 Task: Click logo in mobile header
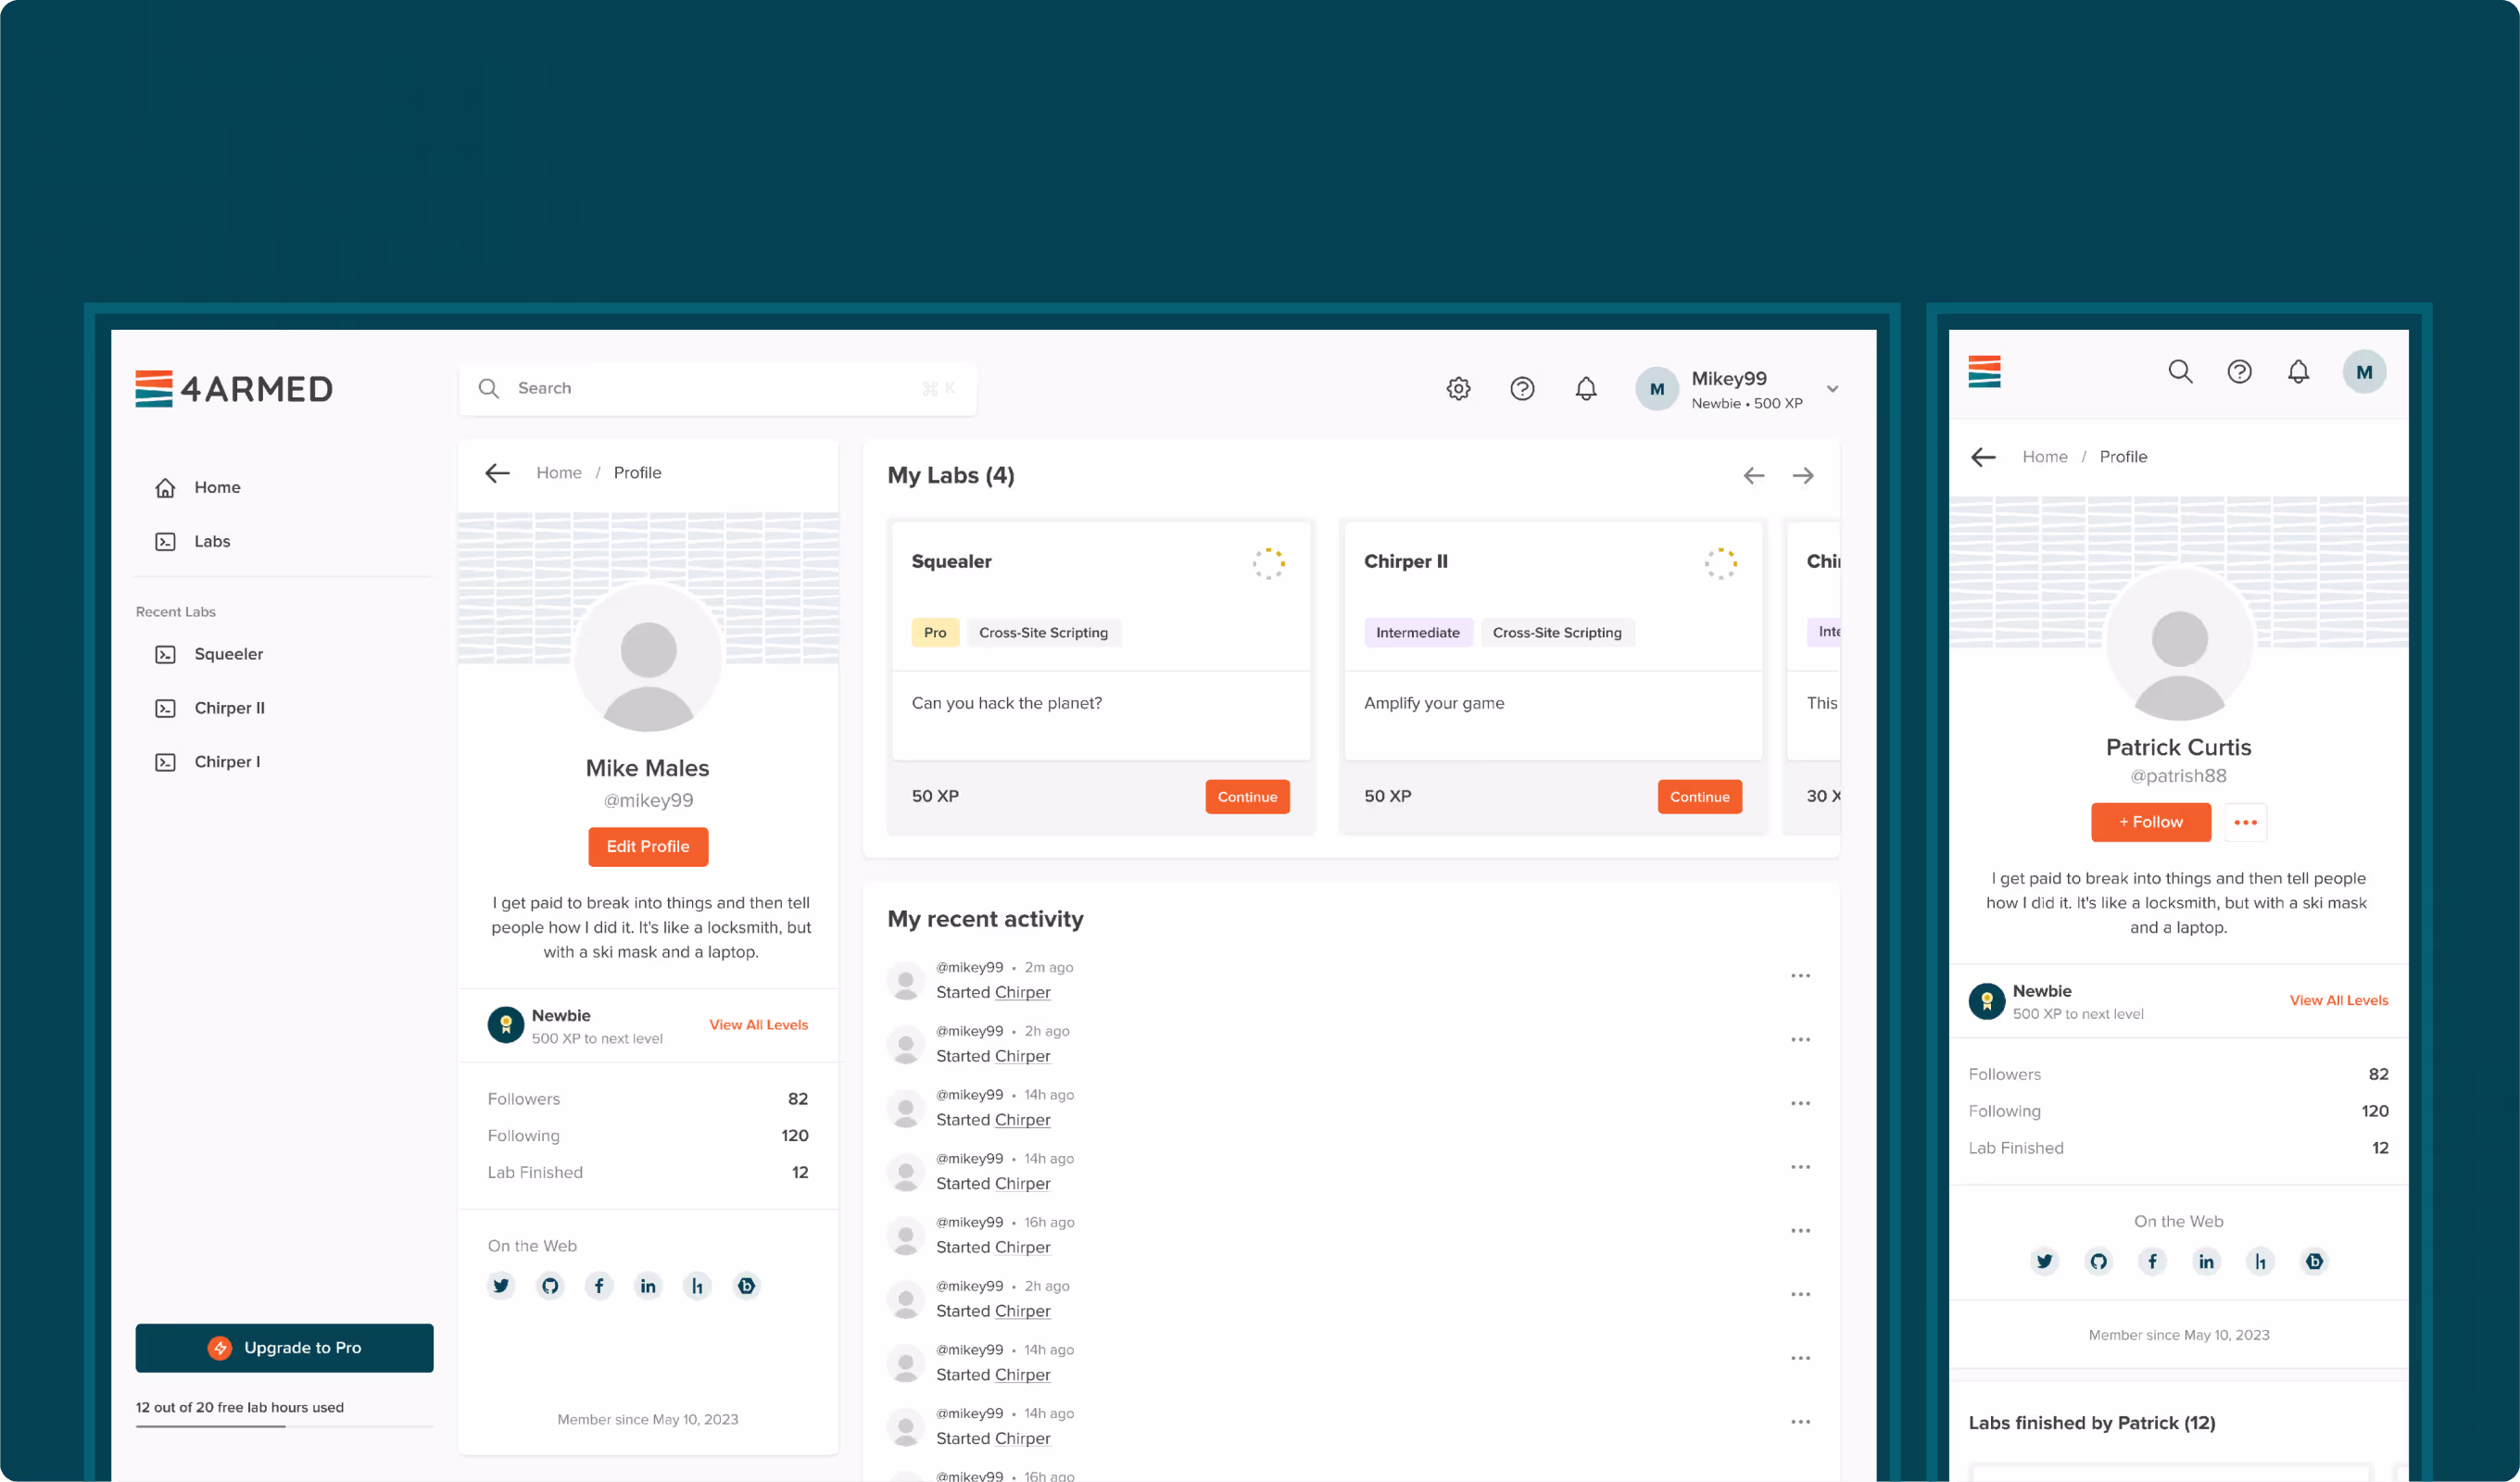tap(1984, 372)
